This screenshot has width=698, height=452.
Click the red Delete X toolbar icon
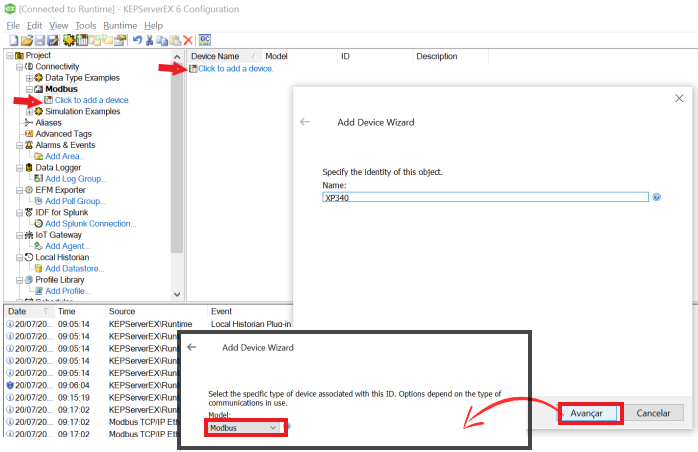tap(187, 40)
